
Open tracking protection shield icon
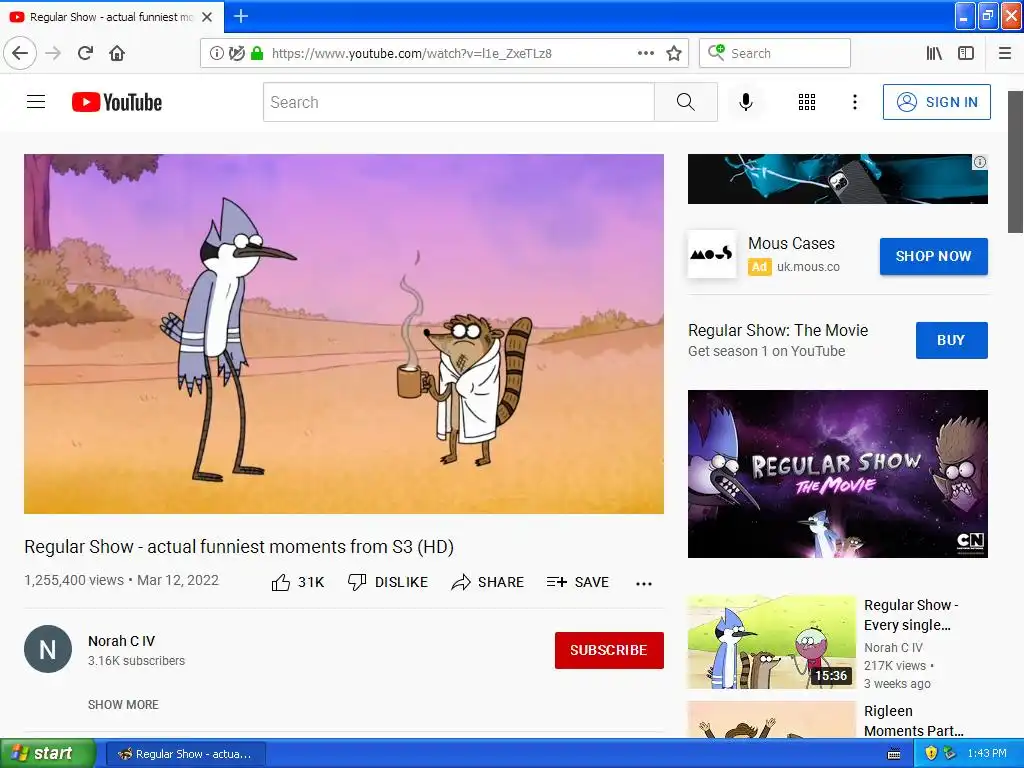[237, 53]
